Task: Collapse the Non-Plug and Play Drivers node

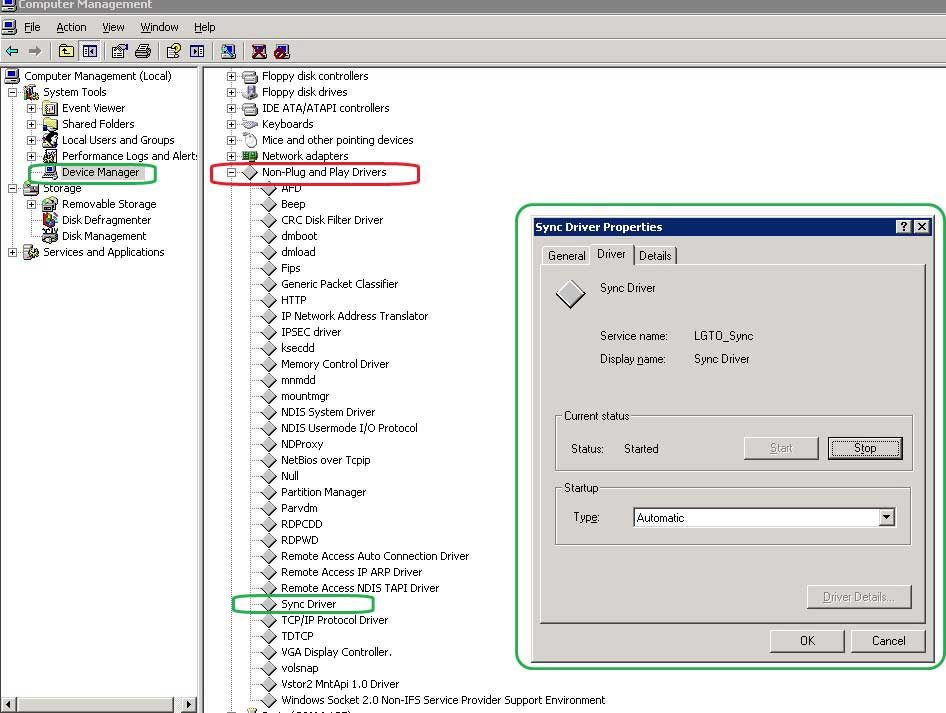Action: (x=231, y=173)
